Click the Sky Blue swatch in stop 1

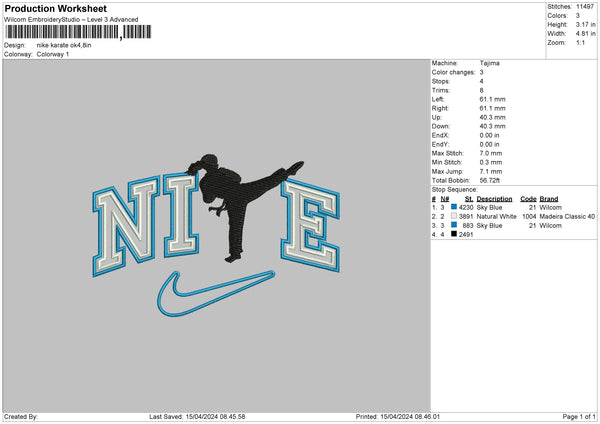454,207
